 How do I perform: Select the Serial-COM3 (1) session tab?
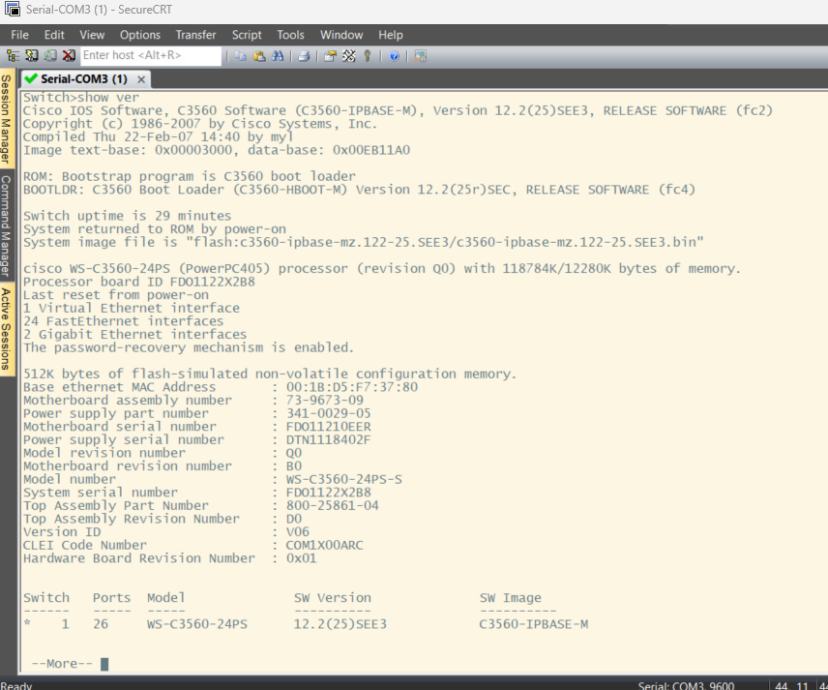coord(84,79)
